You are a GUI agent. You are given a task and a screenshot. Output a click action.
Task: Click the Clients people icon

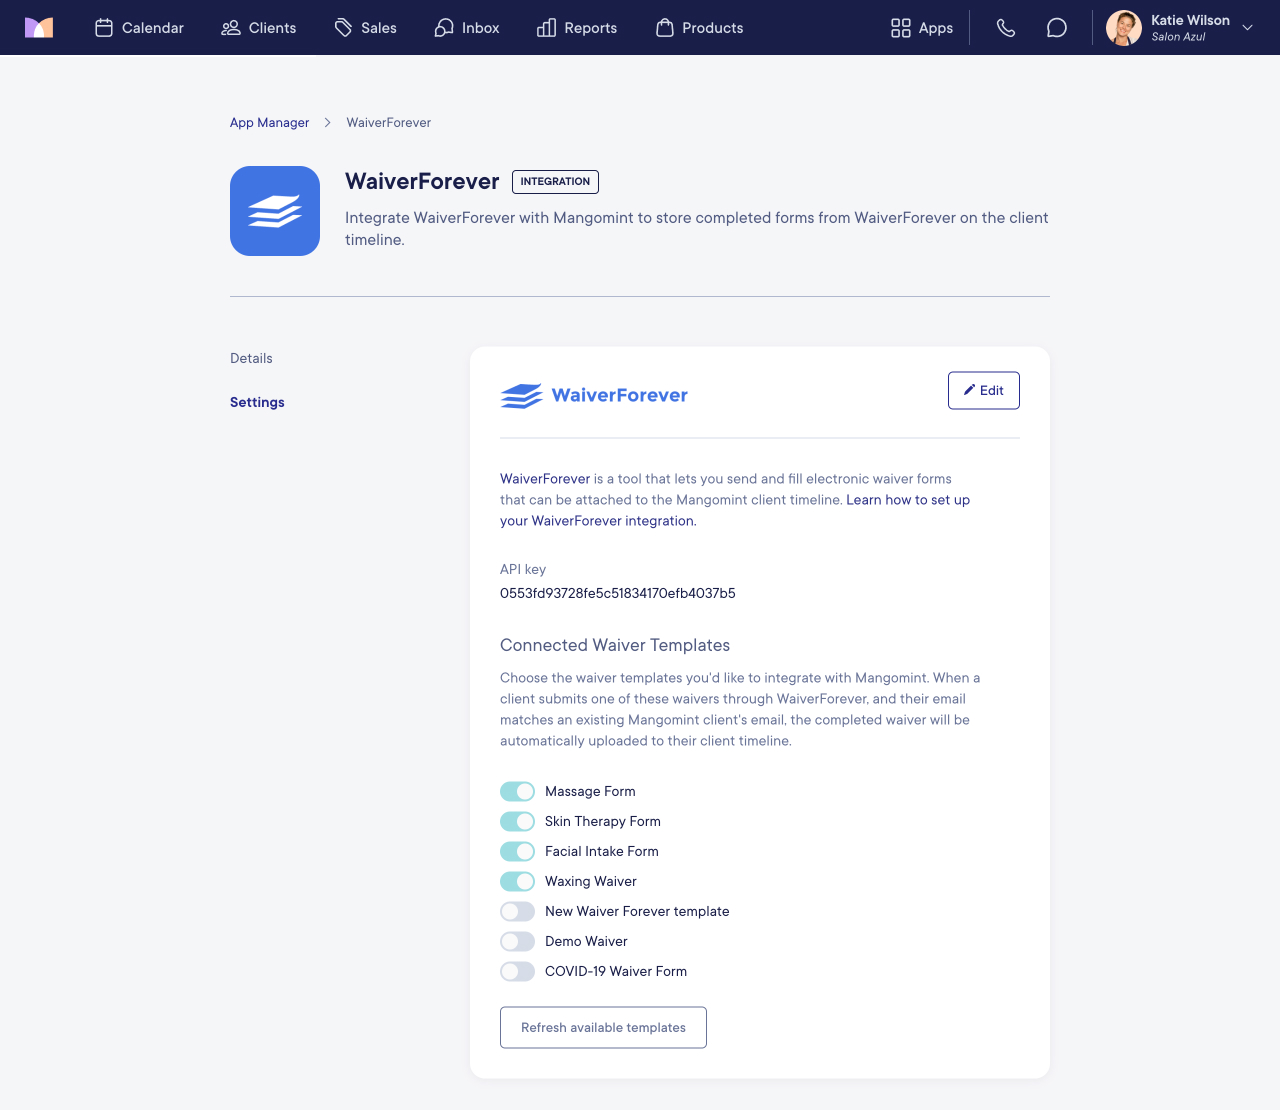point(231,28)
